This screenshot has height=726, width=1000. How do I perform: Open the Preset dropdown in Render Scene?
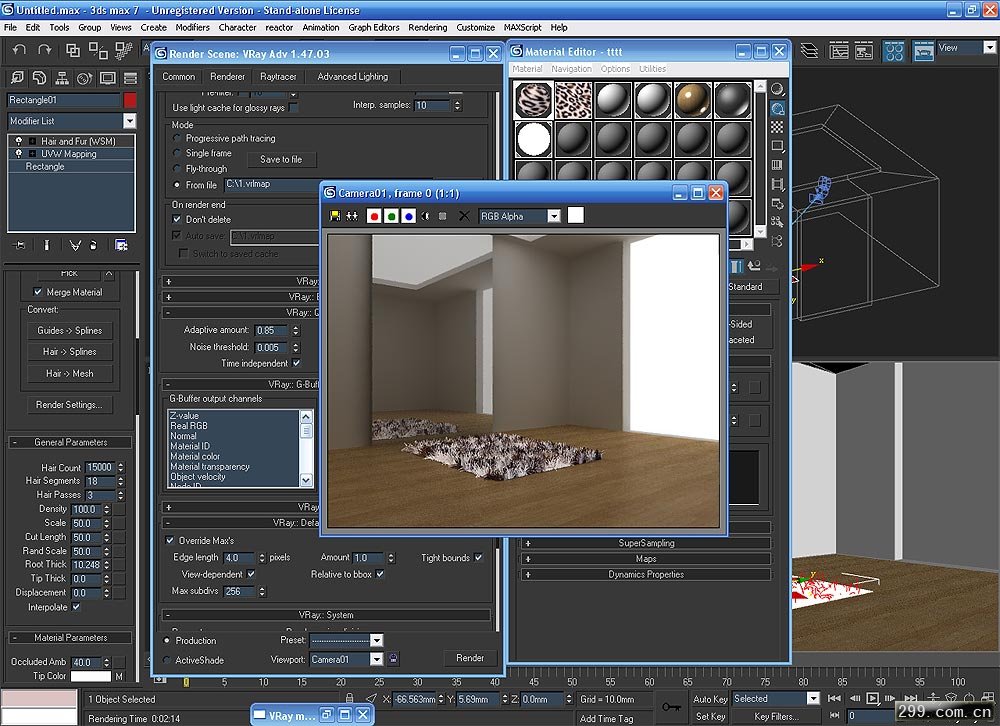[x=376, y=640]
